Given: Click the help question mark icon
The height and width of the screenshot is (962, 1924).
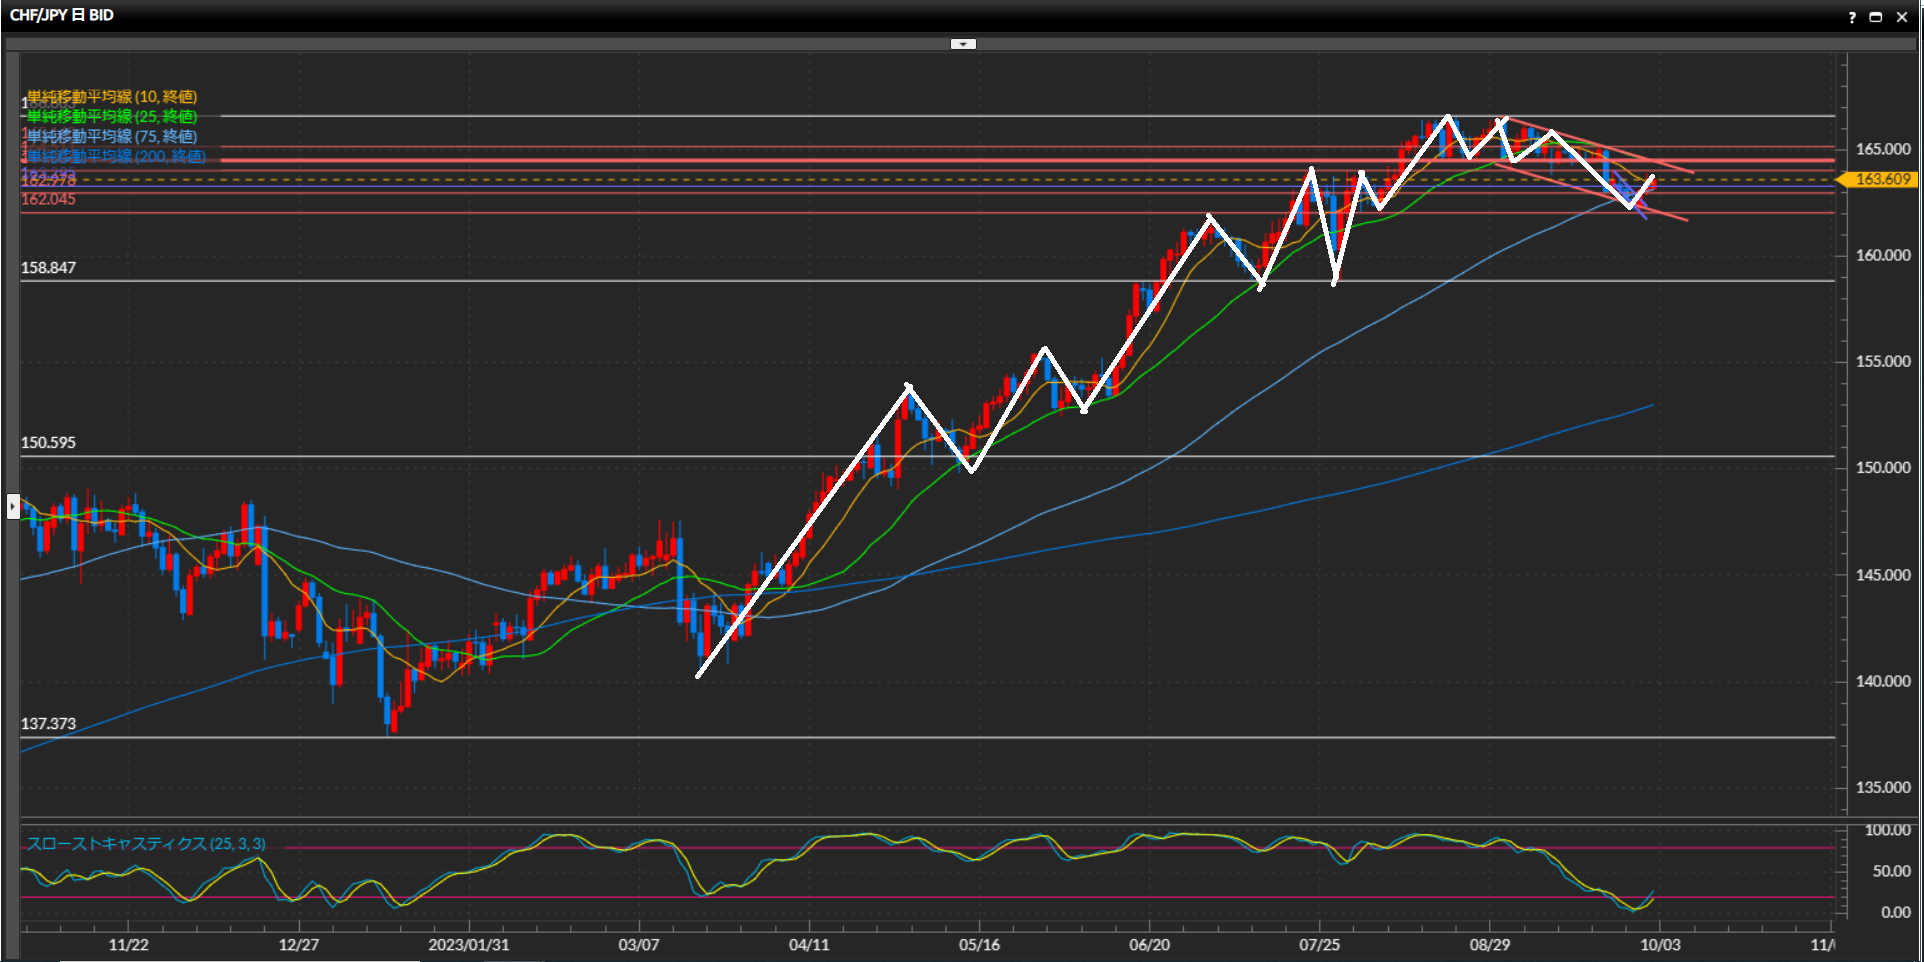Looking at the screenshot, I should (1852, 17).
